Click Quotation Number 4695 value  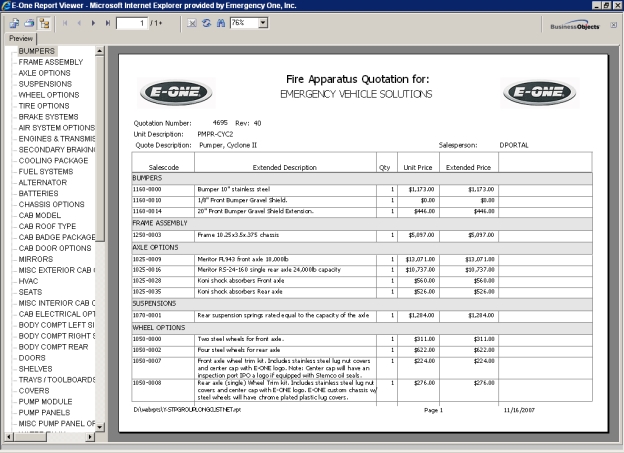(x=220, y=123)
